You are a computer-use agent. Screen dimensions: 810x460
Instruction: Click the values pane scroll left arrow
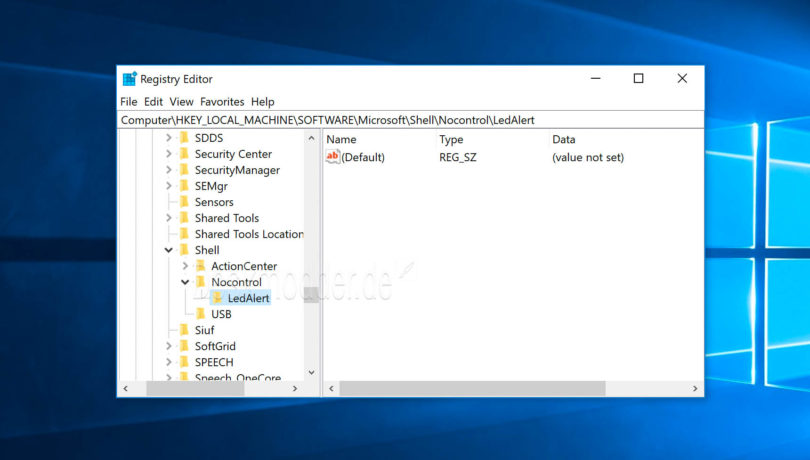coord(331,389)
